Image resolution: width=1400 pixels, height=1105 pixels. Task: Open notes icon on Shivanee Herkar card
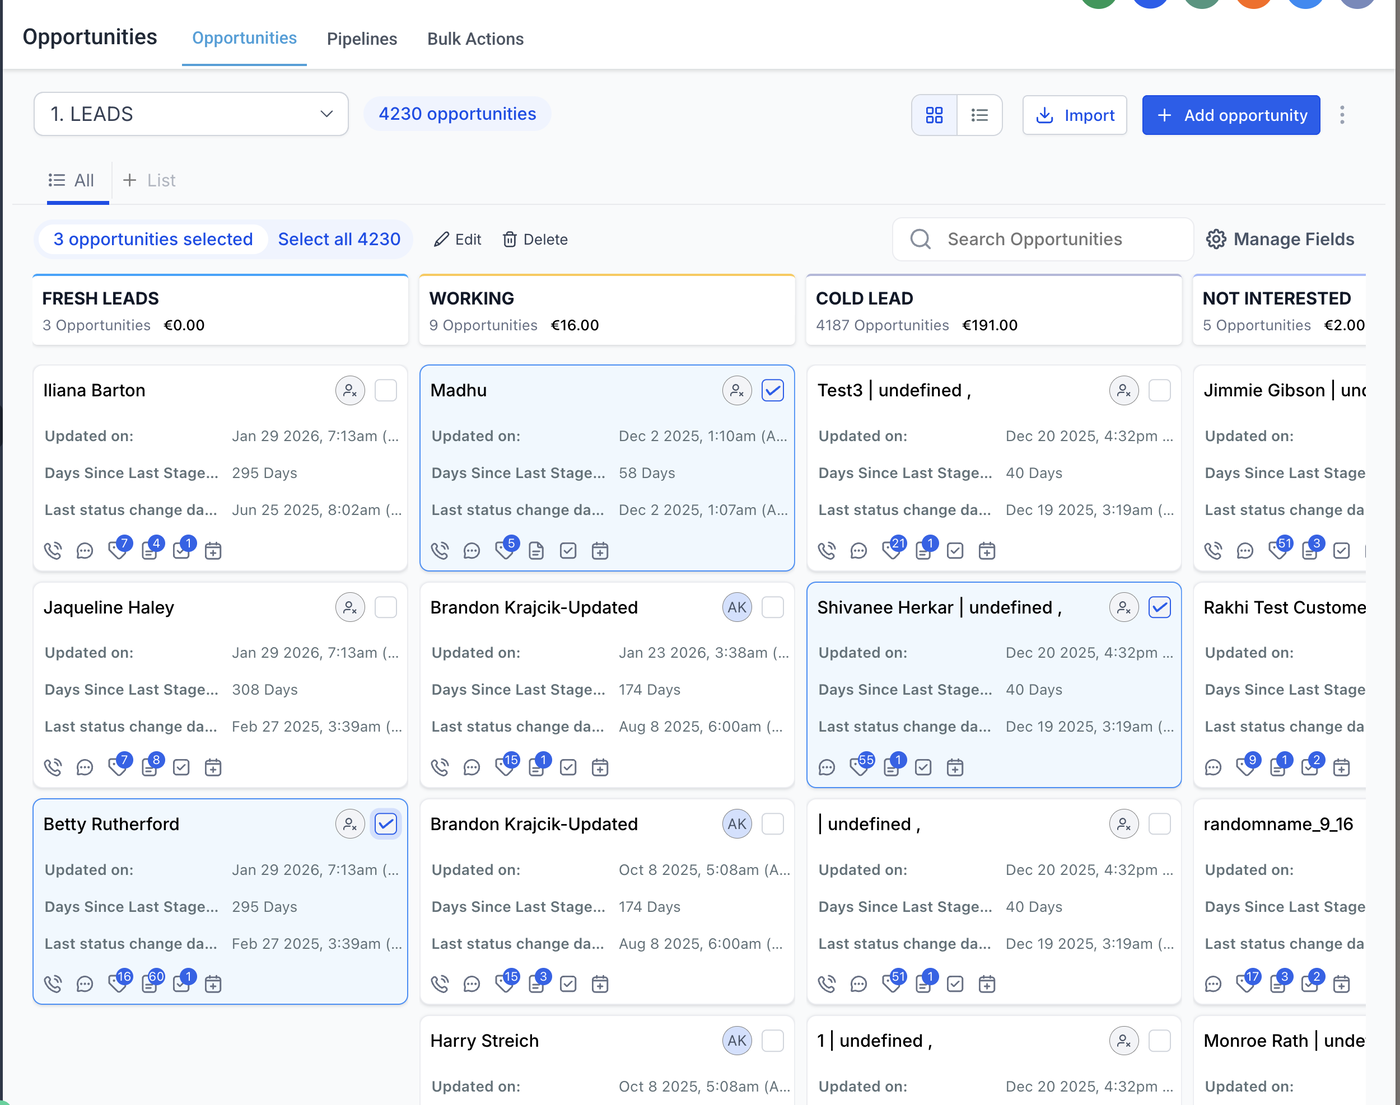891,767
